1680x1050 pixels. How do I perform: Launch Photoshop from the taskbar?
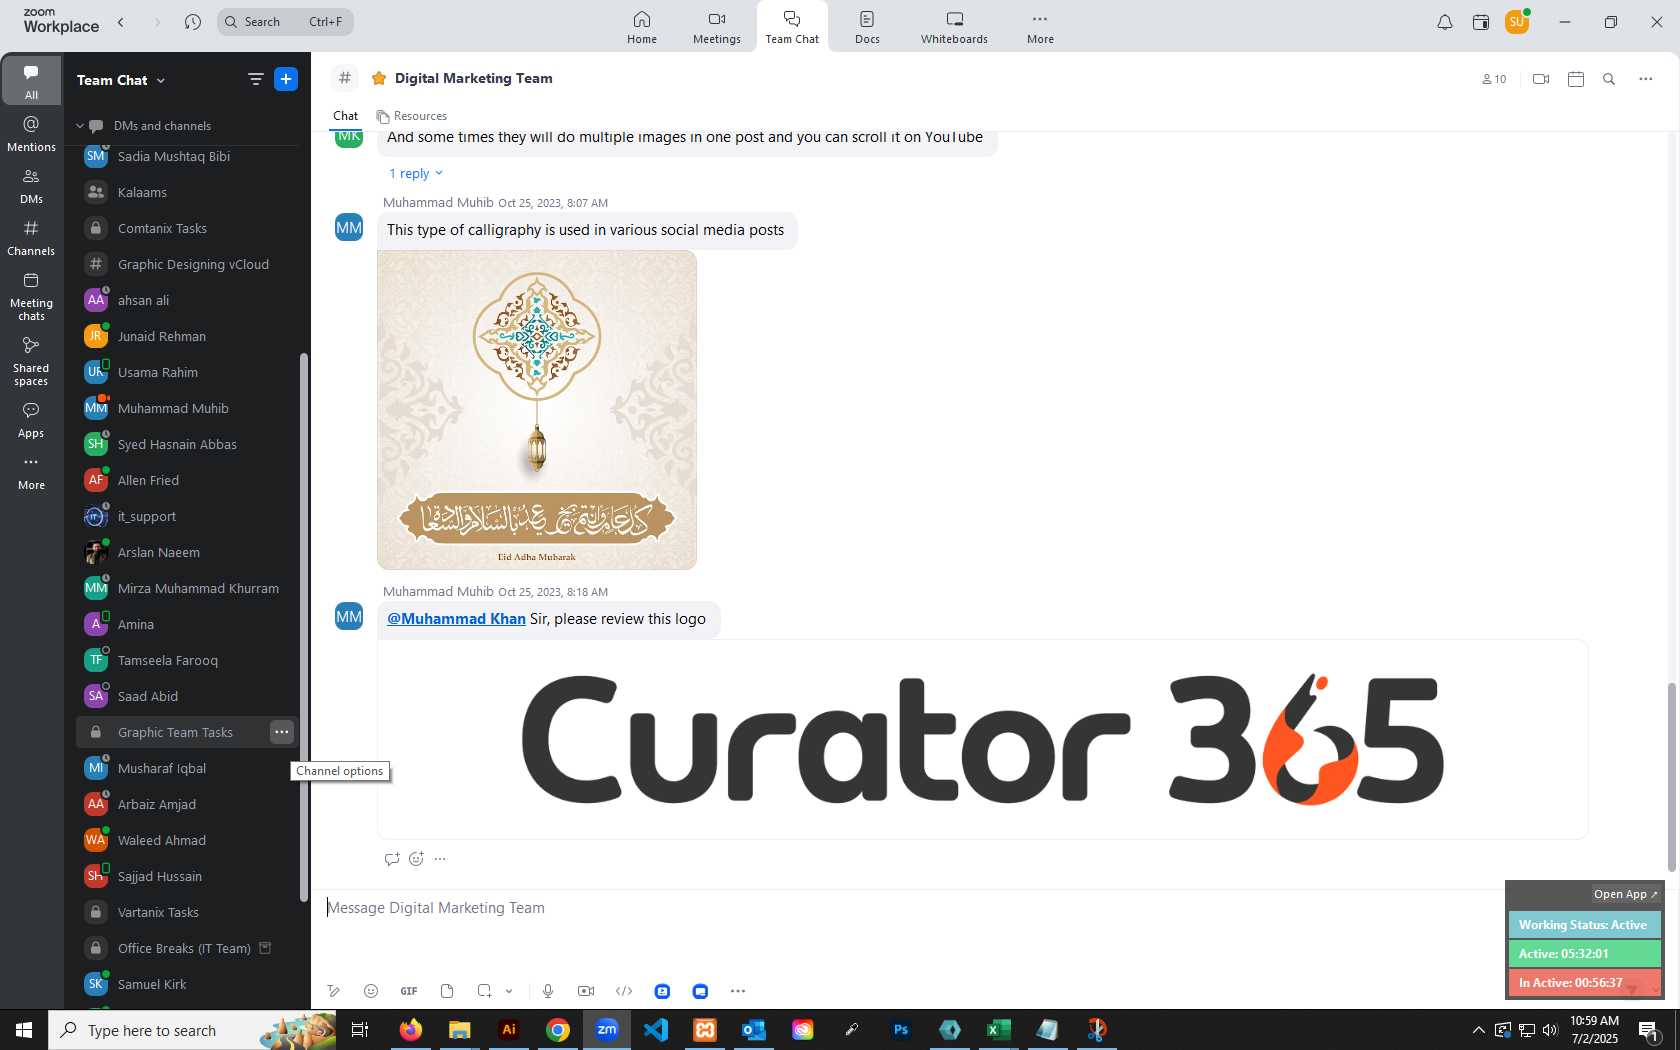click(901, 1029)
